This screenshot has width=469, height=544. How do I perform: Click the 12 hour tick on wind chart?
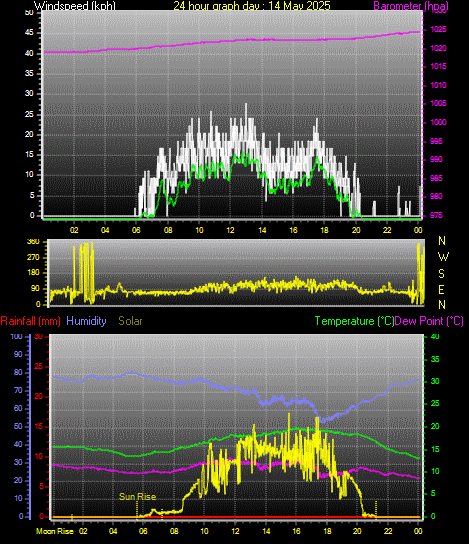coord(231,230)
